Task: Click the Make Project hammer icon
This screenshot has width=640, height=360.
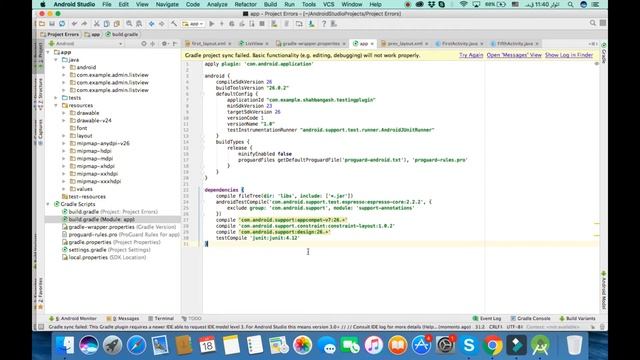Action: pyautogui.click(x=174, y=24)
